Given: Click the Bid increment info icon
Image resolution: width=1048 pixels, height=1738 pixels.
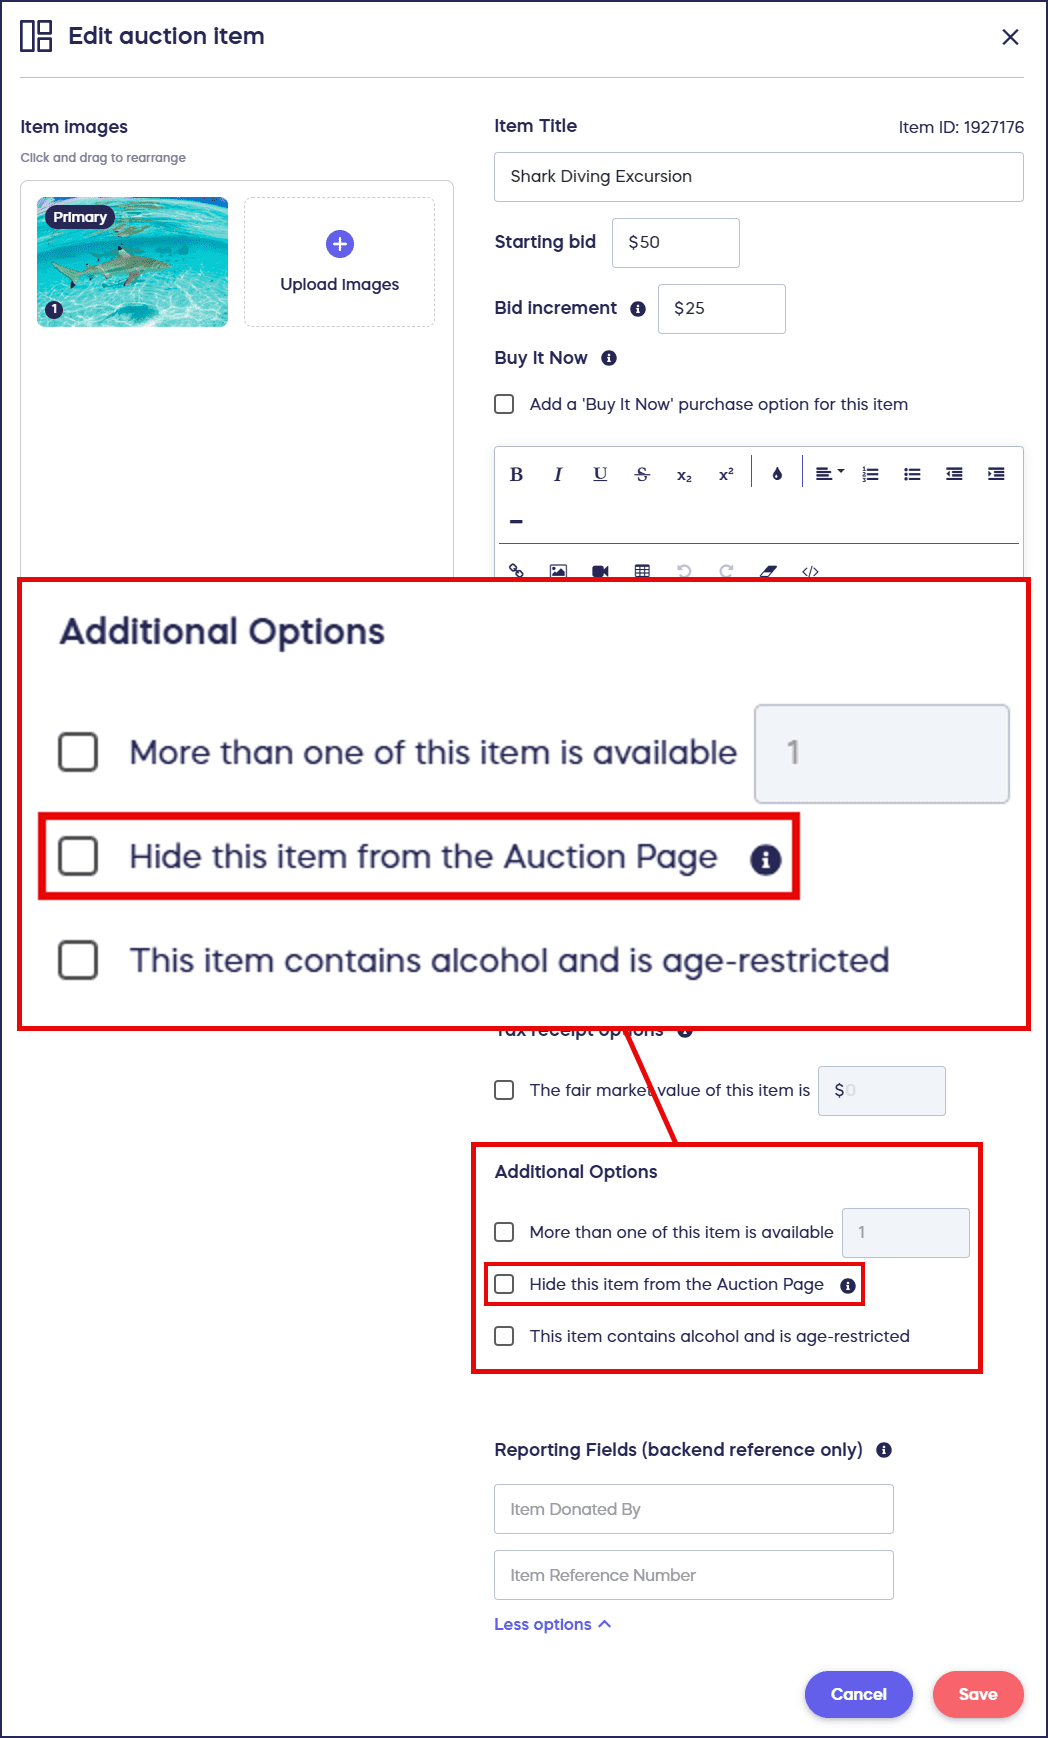Looking at the screenshot, I should pyautogui.click(x=638, y=309).
